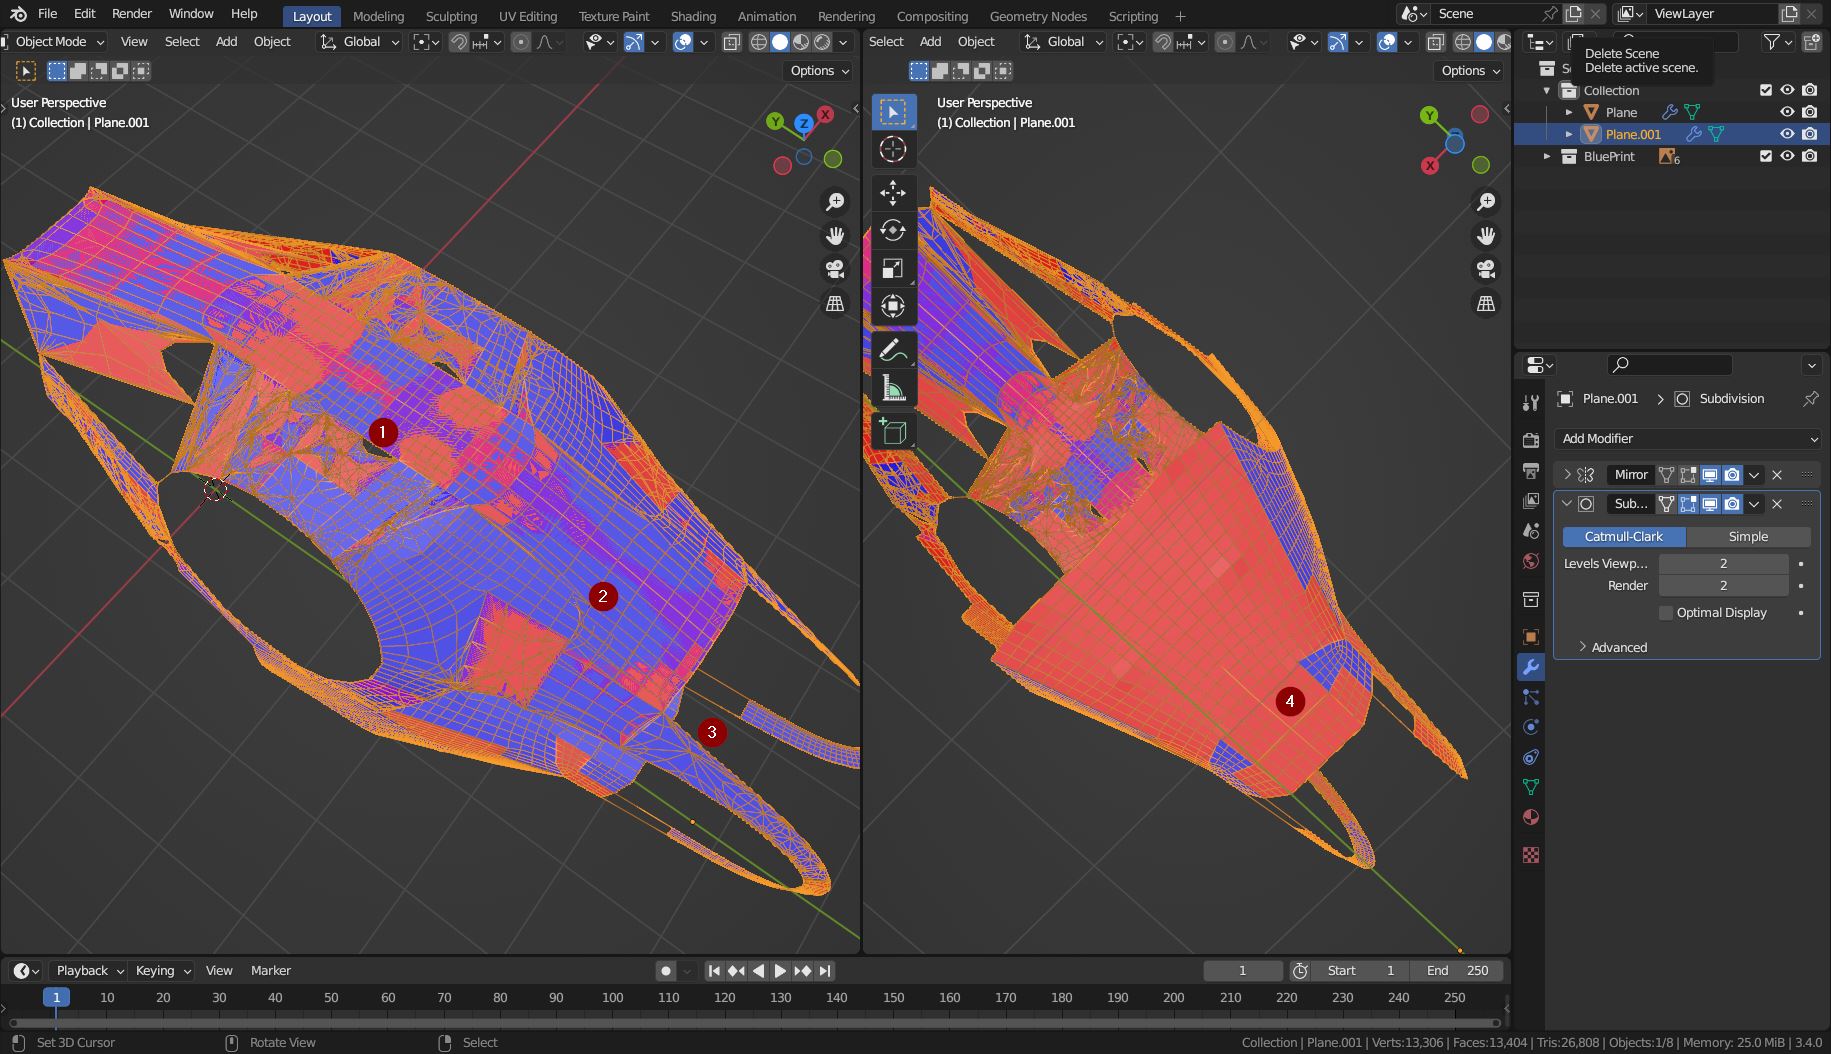Open Add Modifier dropdown
The image size is (1831, 1054).
[x=1688, y=438]
